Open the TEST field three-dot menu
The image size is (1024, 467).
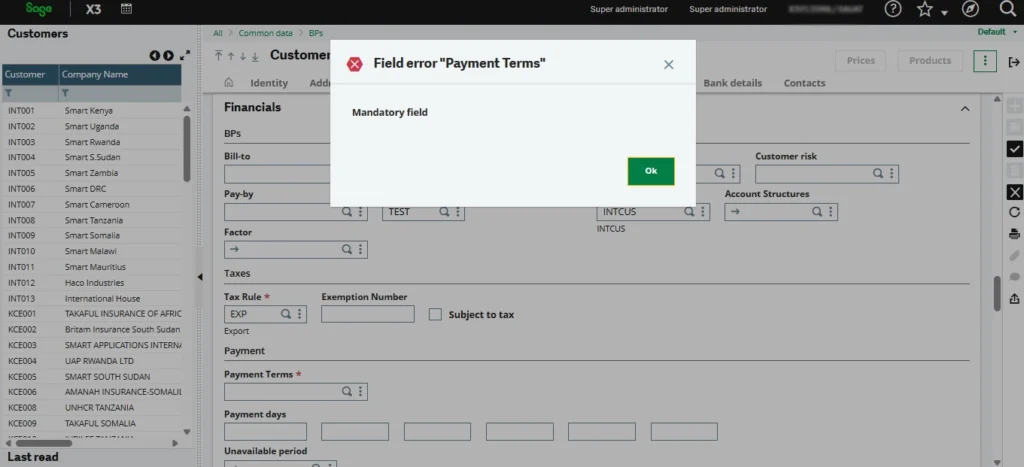tap(458, 212)
